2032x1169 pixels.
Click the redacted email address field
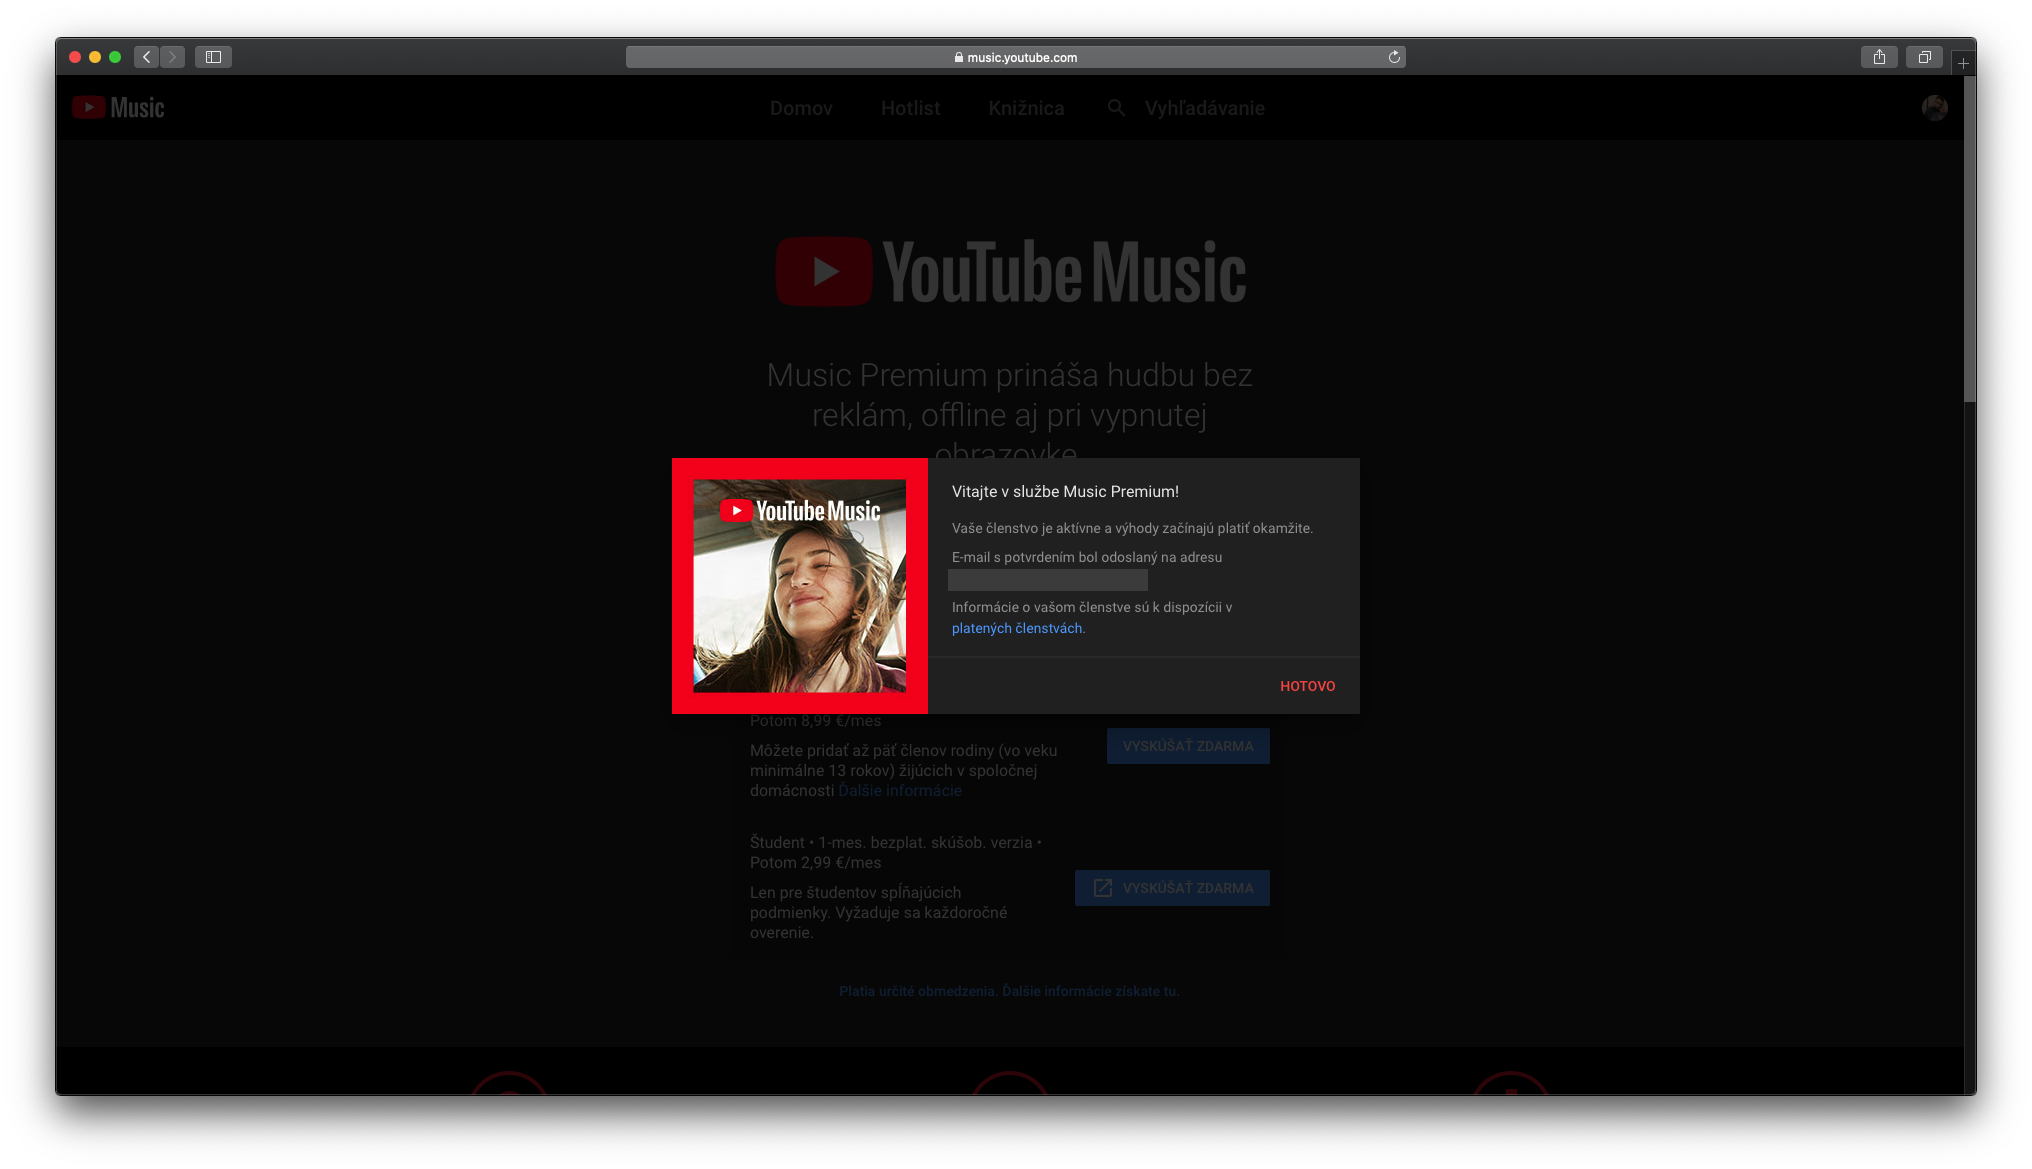1048,580
